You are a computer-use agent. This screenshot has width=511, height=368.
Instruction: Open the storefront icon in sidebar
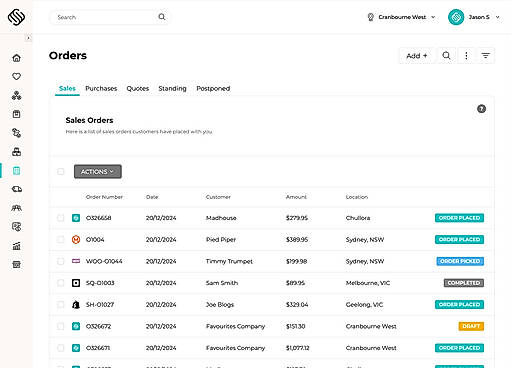coord(16,265)
